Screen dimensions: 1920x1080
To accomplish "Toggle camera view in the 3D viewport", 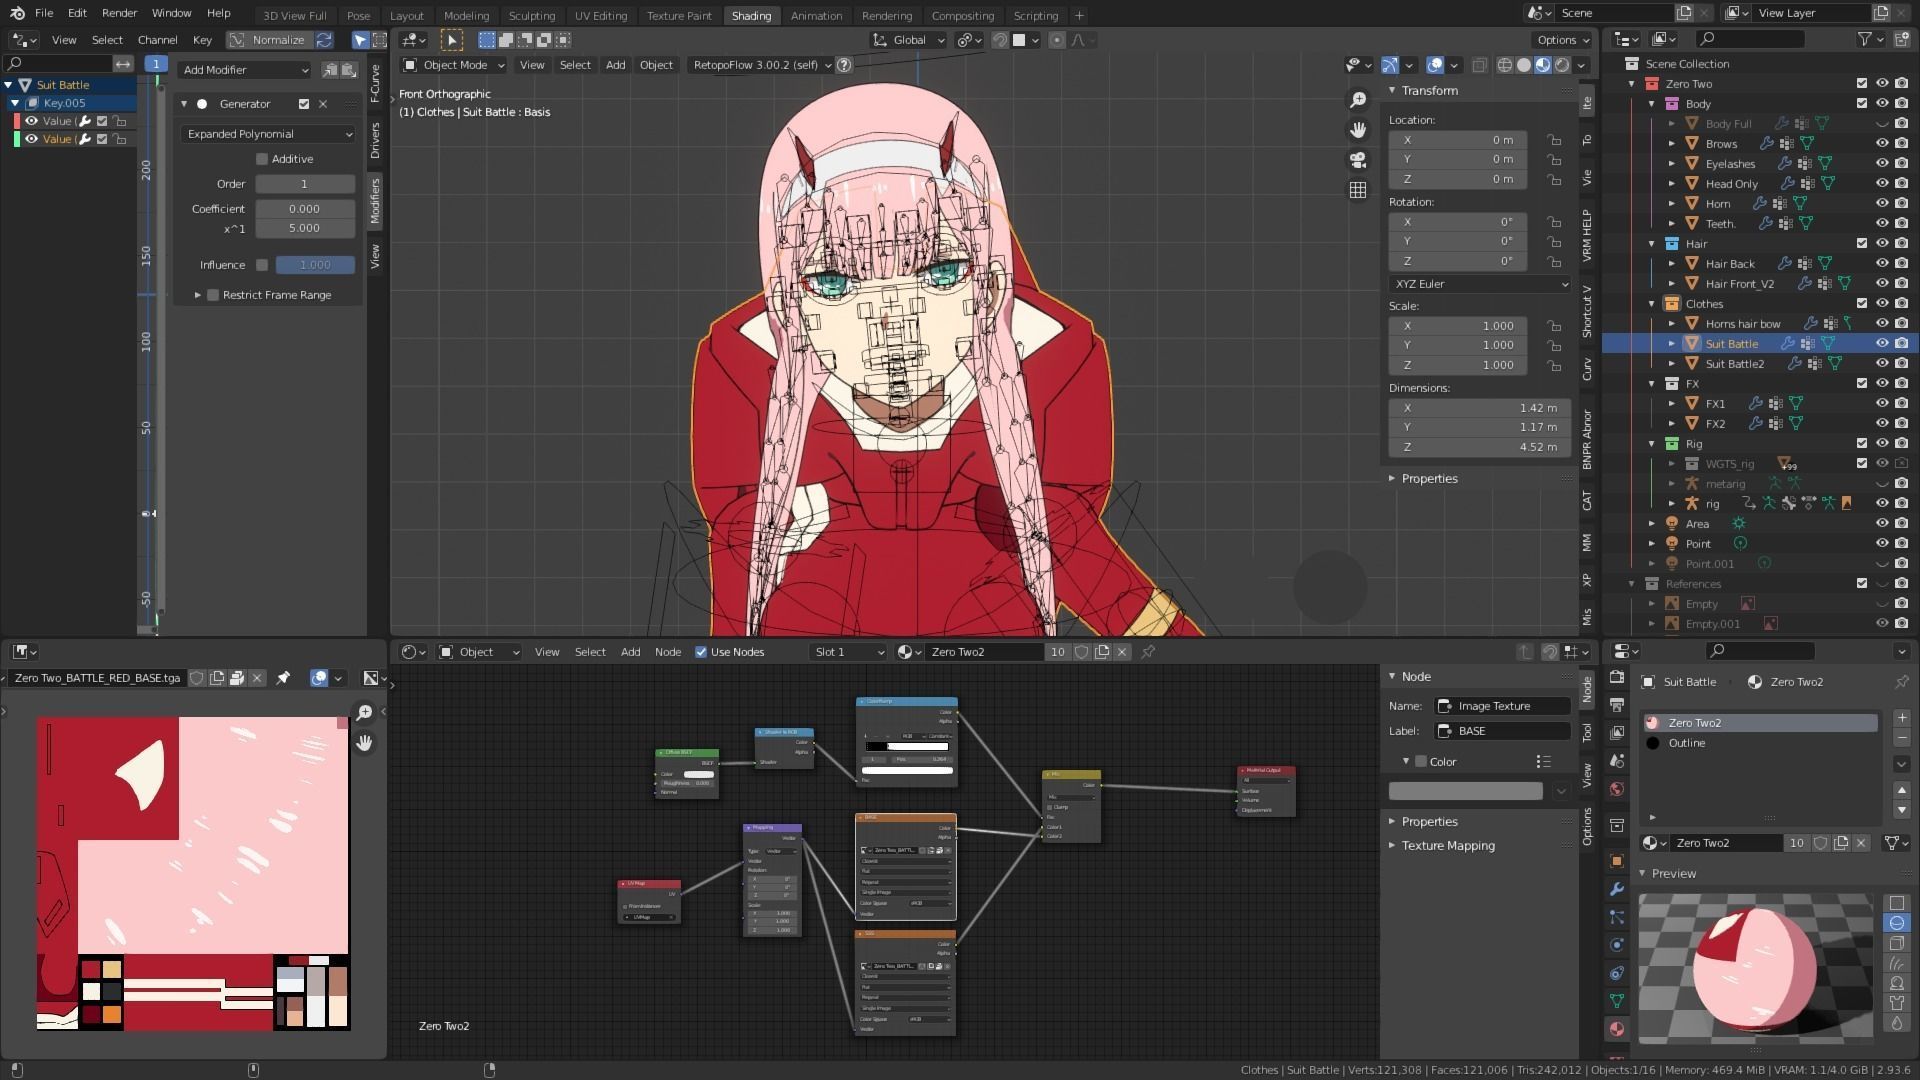I will pos(1358,160).
